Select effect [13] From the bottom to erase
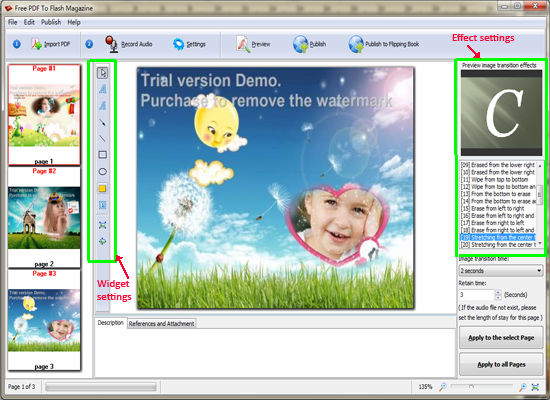The image size is (550, 400). click(x=497, y=194)
